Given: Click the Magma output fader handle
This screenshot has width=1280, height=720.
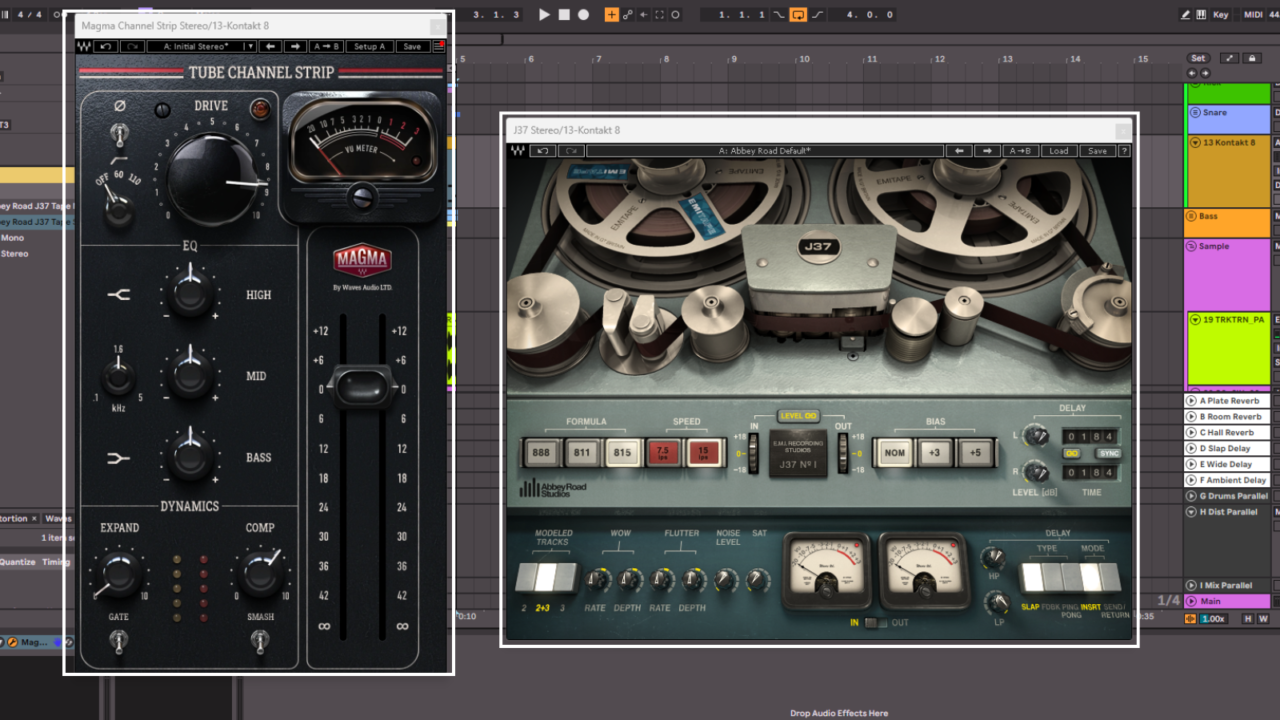Looking at the screenshot, I should point(363,387).
